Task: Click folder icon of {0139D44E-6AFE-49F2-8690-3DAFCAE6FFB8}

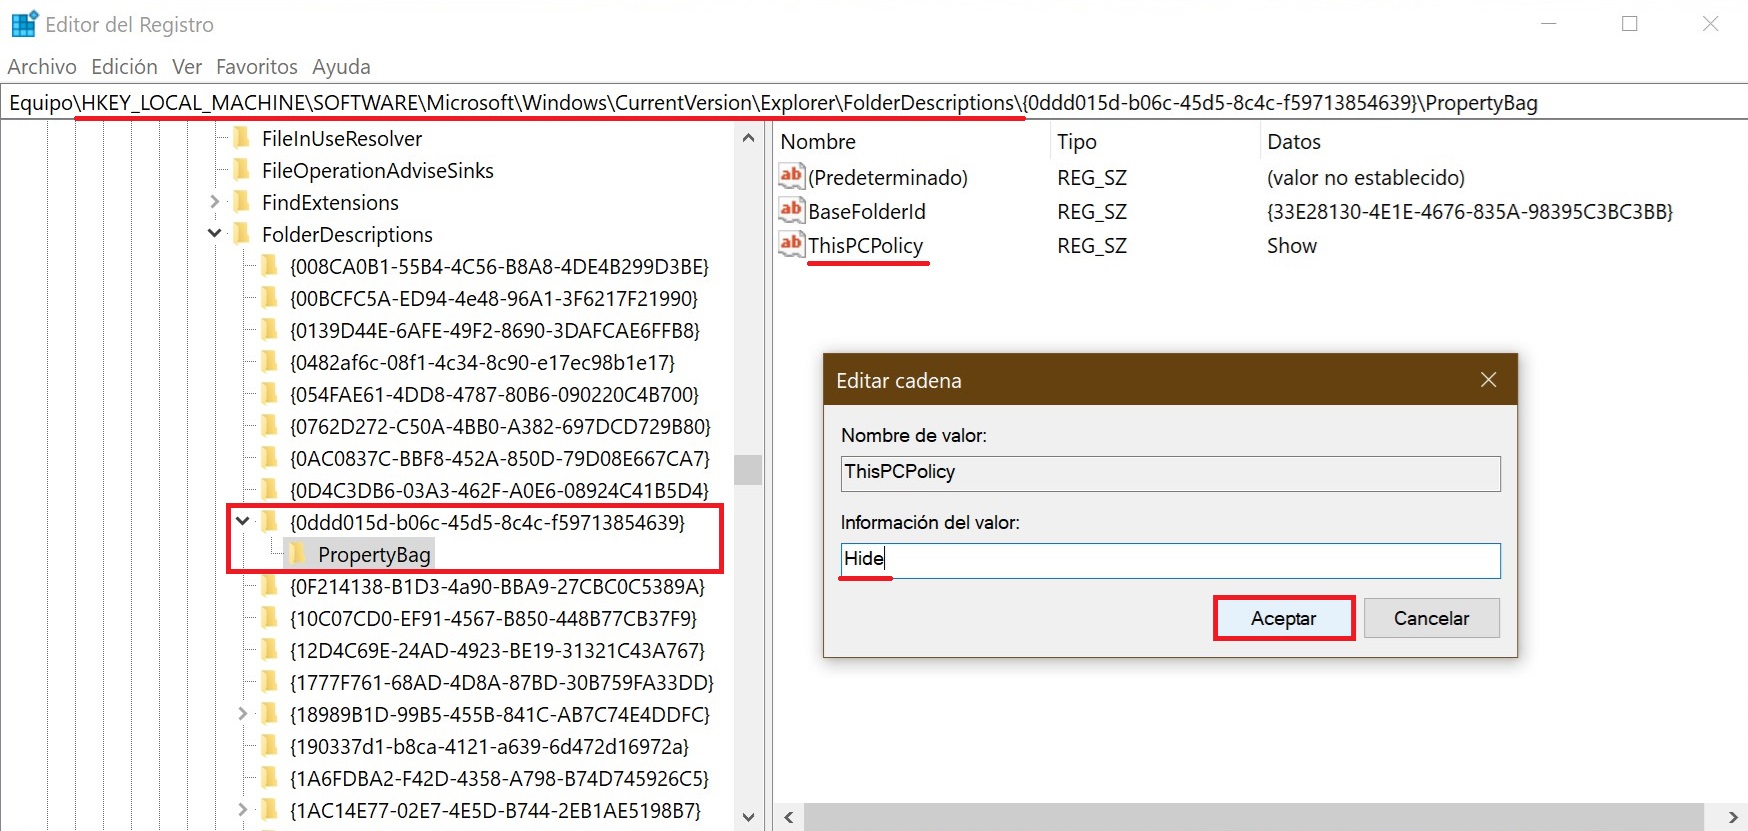Action: pyautogui.click(x=269, y=330)
